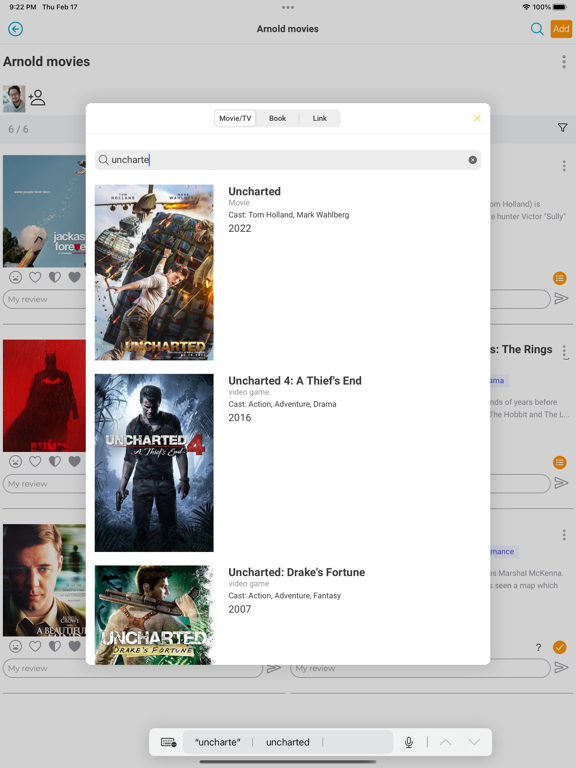The image size is (576, 768).
Task: Open three-dot menu on Uncharted card at right
Action: pos(564,166)
